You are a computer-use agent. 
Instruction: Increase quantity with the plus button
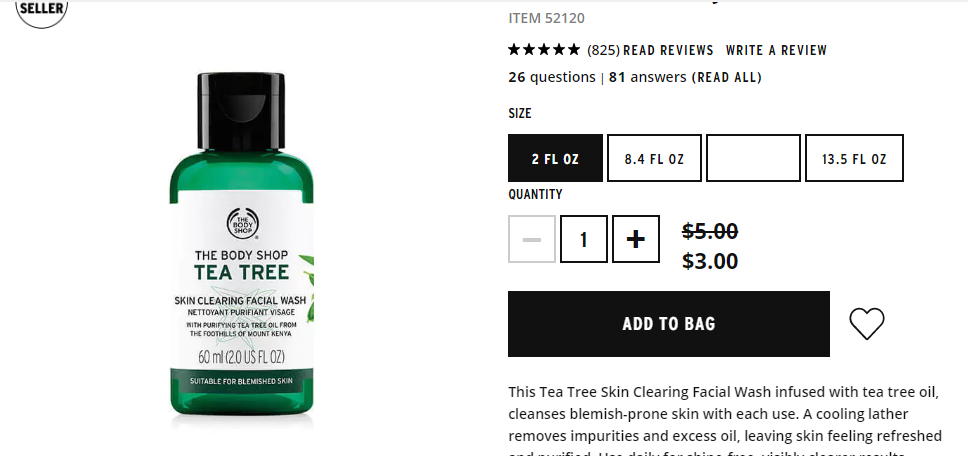636,239
